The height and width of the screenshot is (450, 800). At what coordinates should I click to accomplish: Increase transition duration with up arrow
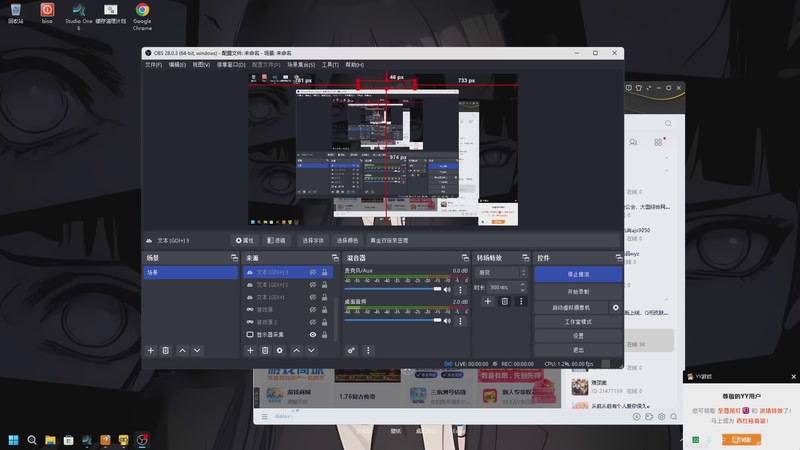point(522,285)
